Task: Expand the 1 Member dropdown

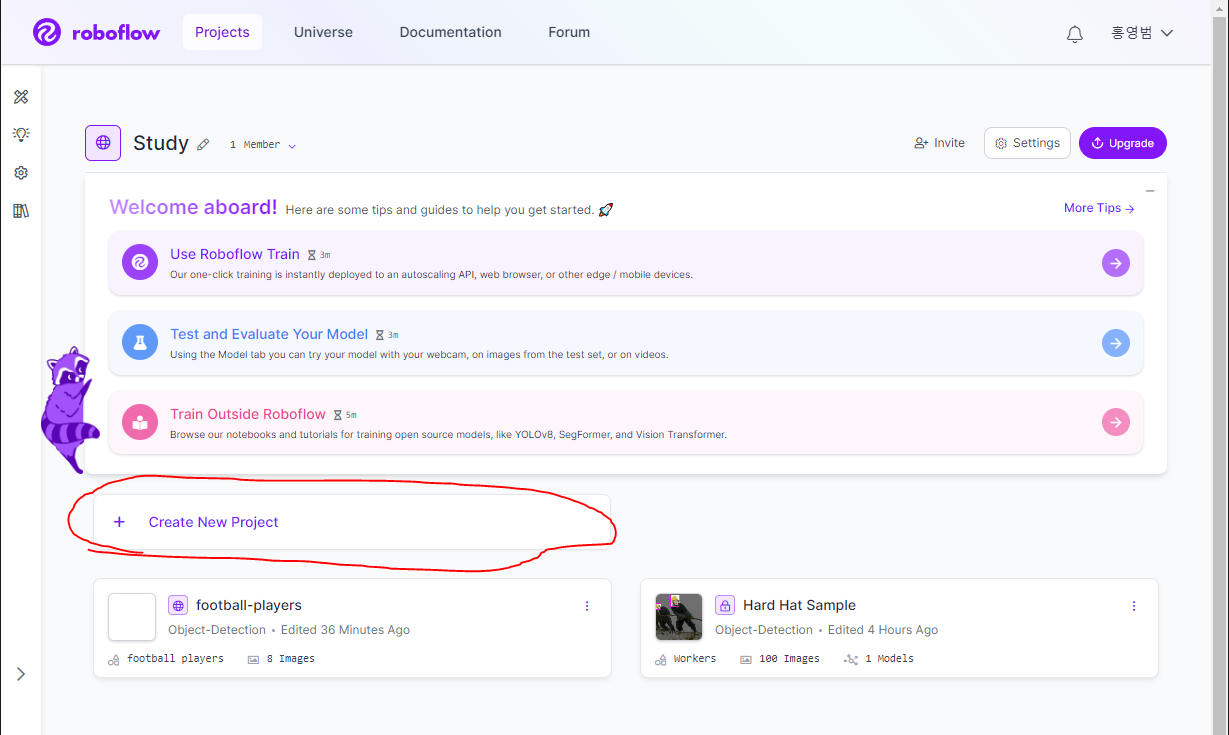Action: [x=263, y=145]
